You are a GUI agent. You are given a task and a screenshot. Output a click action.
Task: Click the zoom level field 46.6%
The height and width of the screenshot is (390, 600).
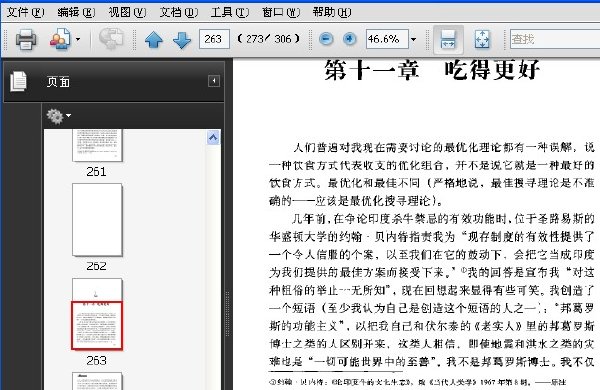pyautogui.click(x=387, y=39)
